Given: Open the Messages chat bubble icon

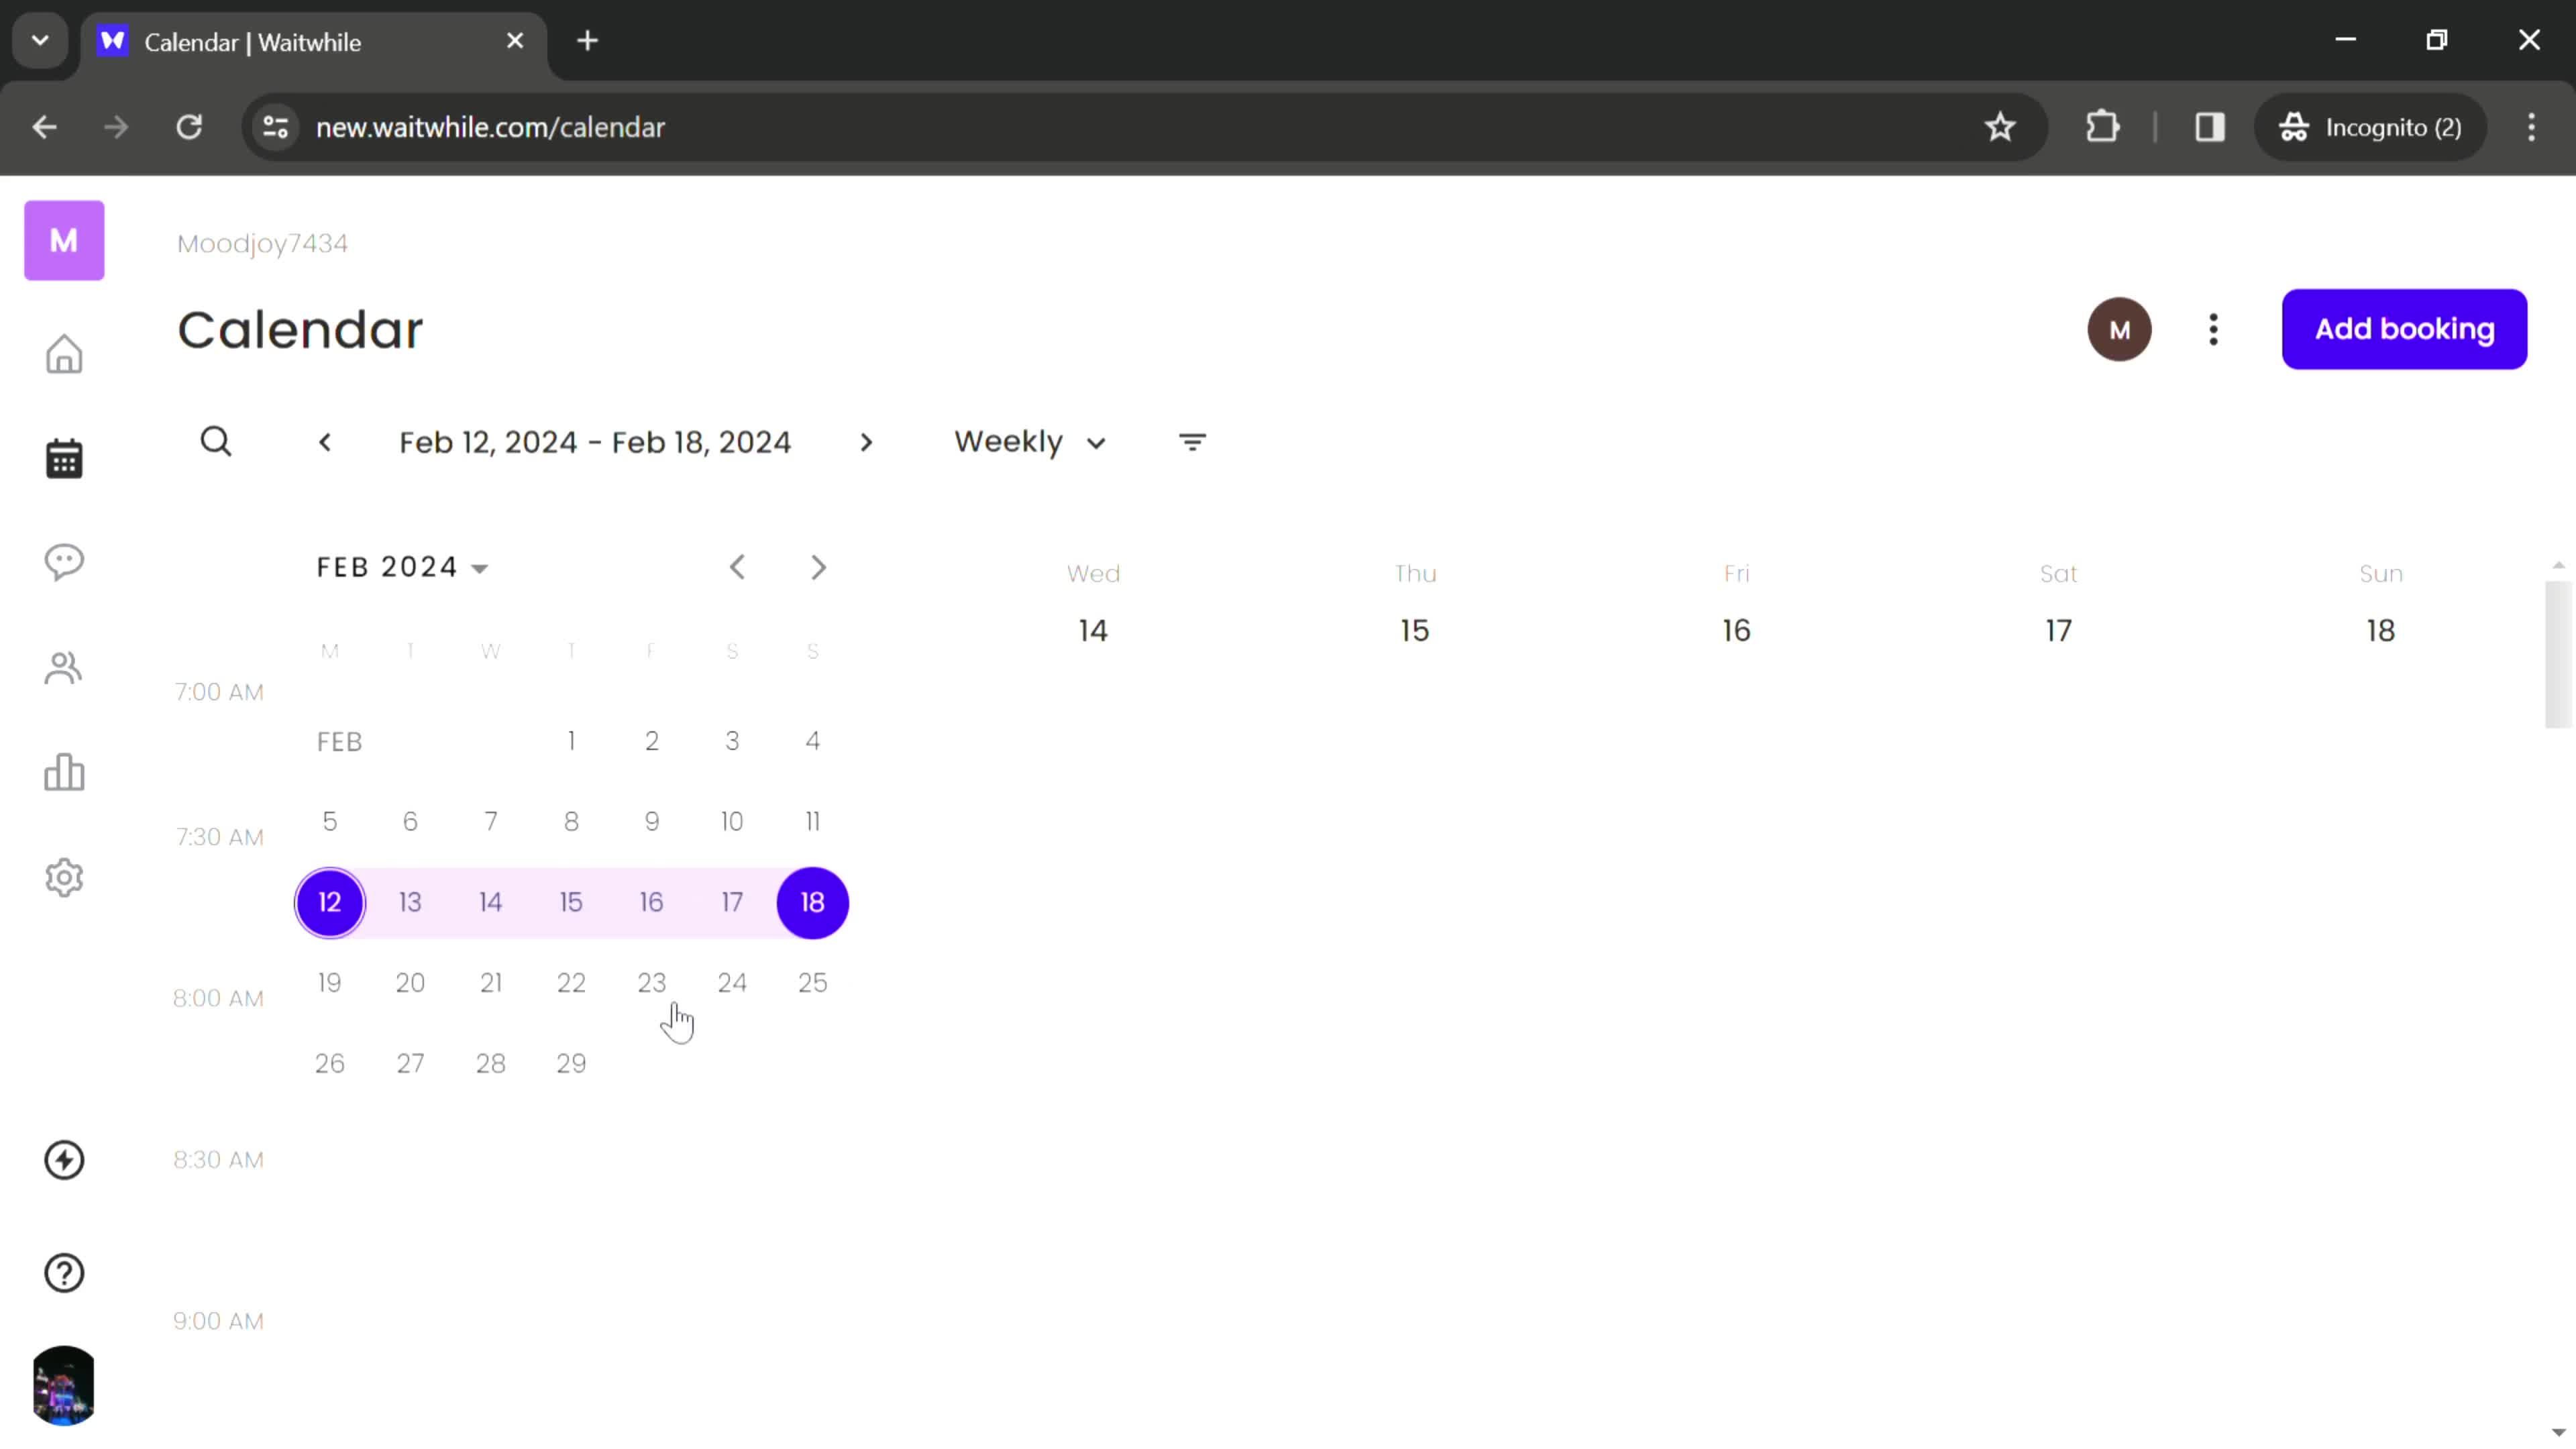Looking at the screenshot, I should [x=64, y=562].
